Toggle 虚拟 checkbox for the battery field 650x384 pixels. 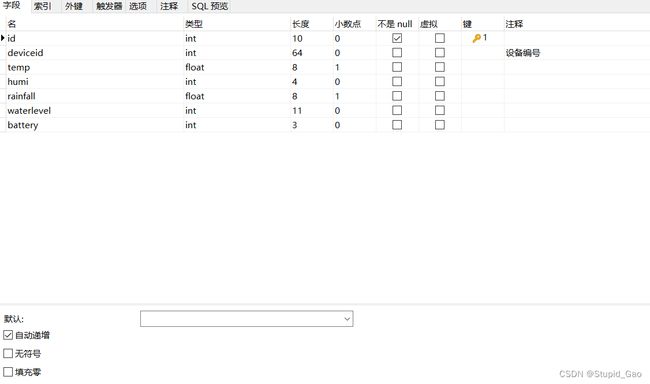pos(440,125)
